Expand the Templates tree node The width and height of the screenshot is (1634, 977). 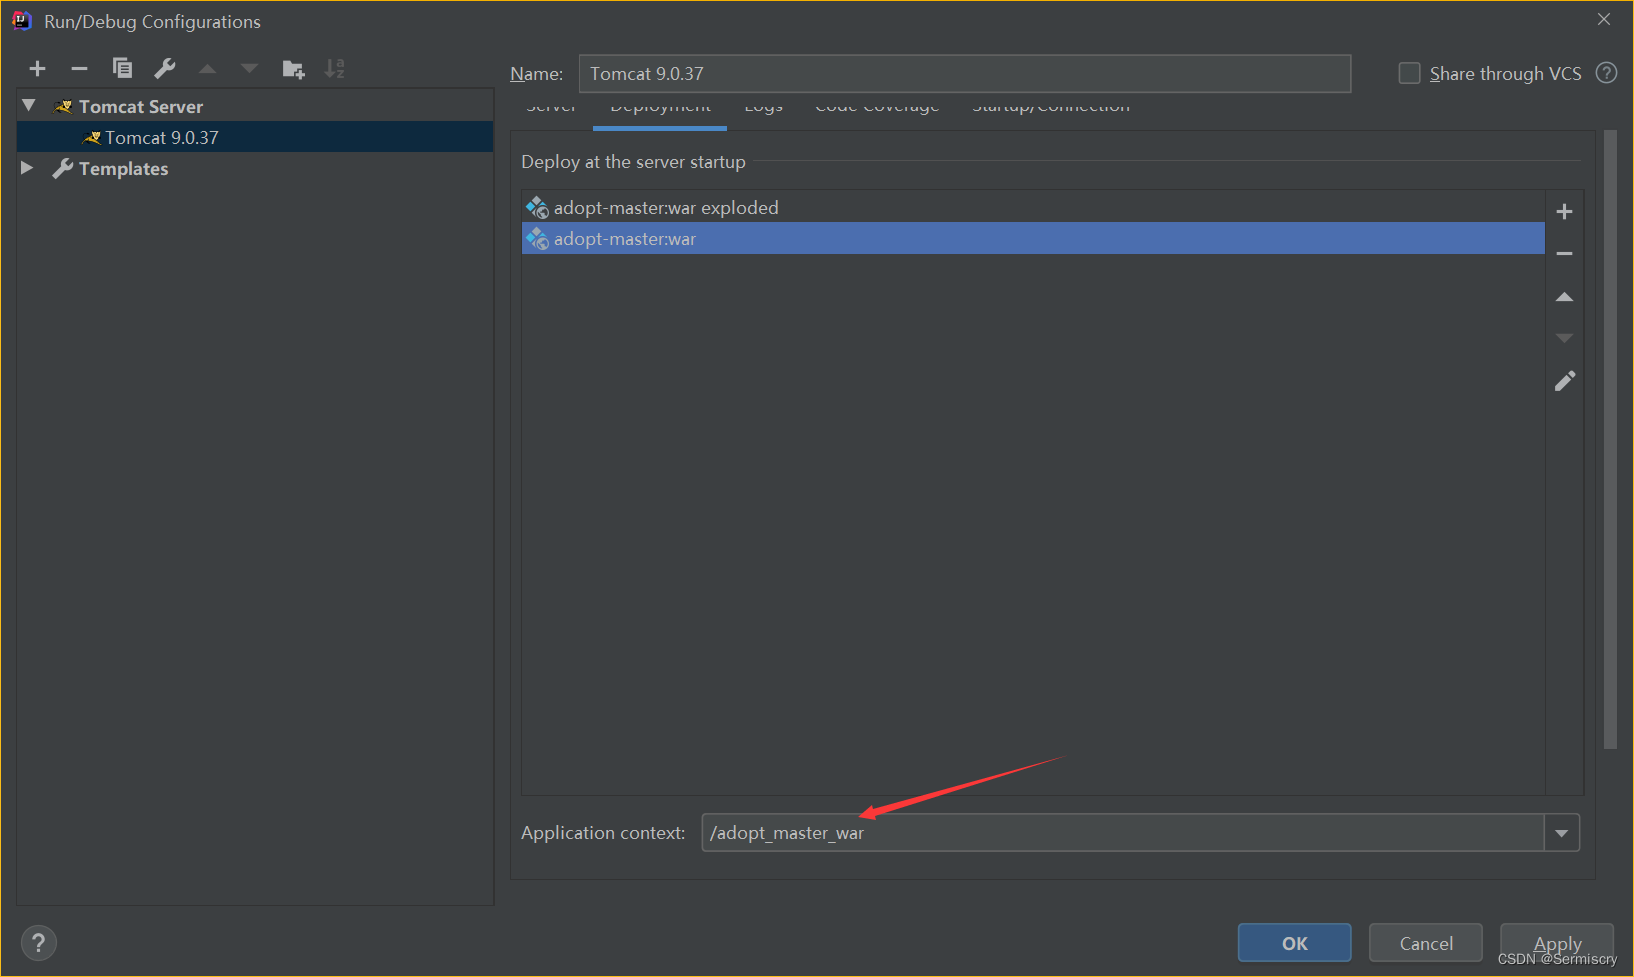click(x=27, y=168)
